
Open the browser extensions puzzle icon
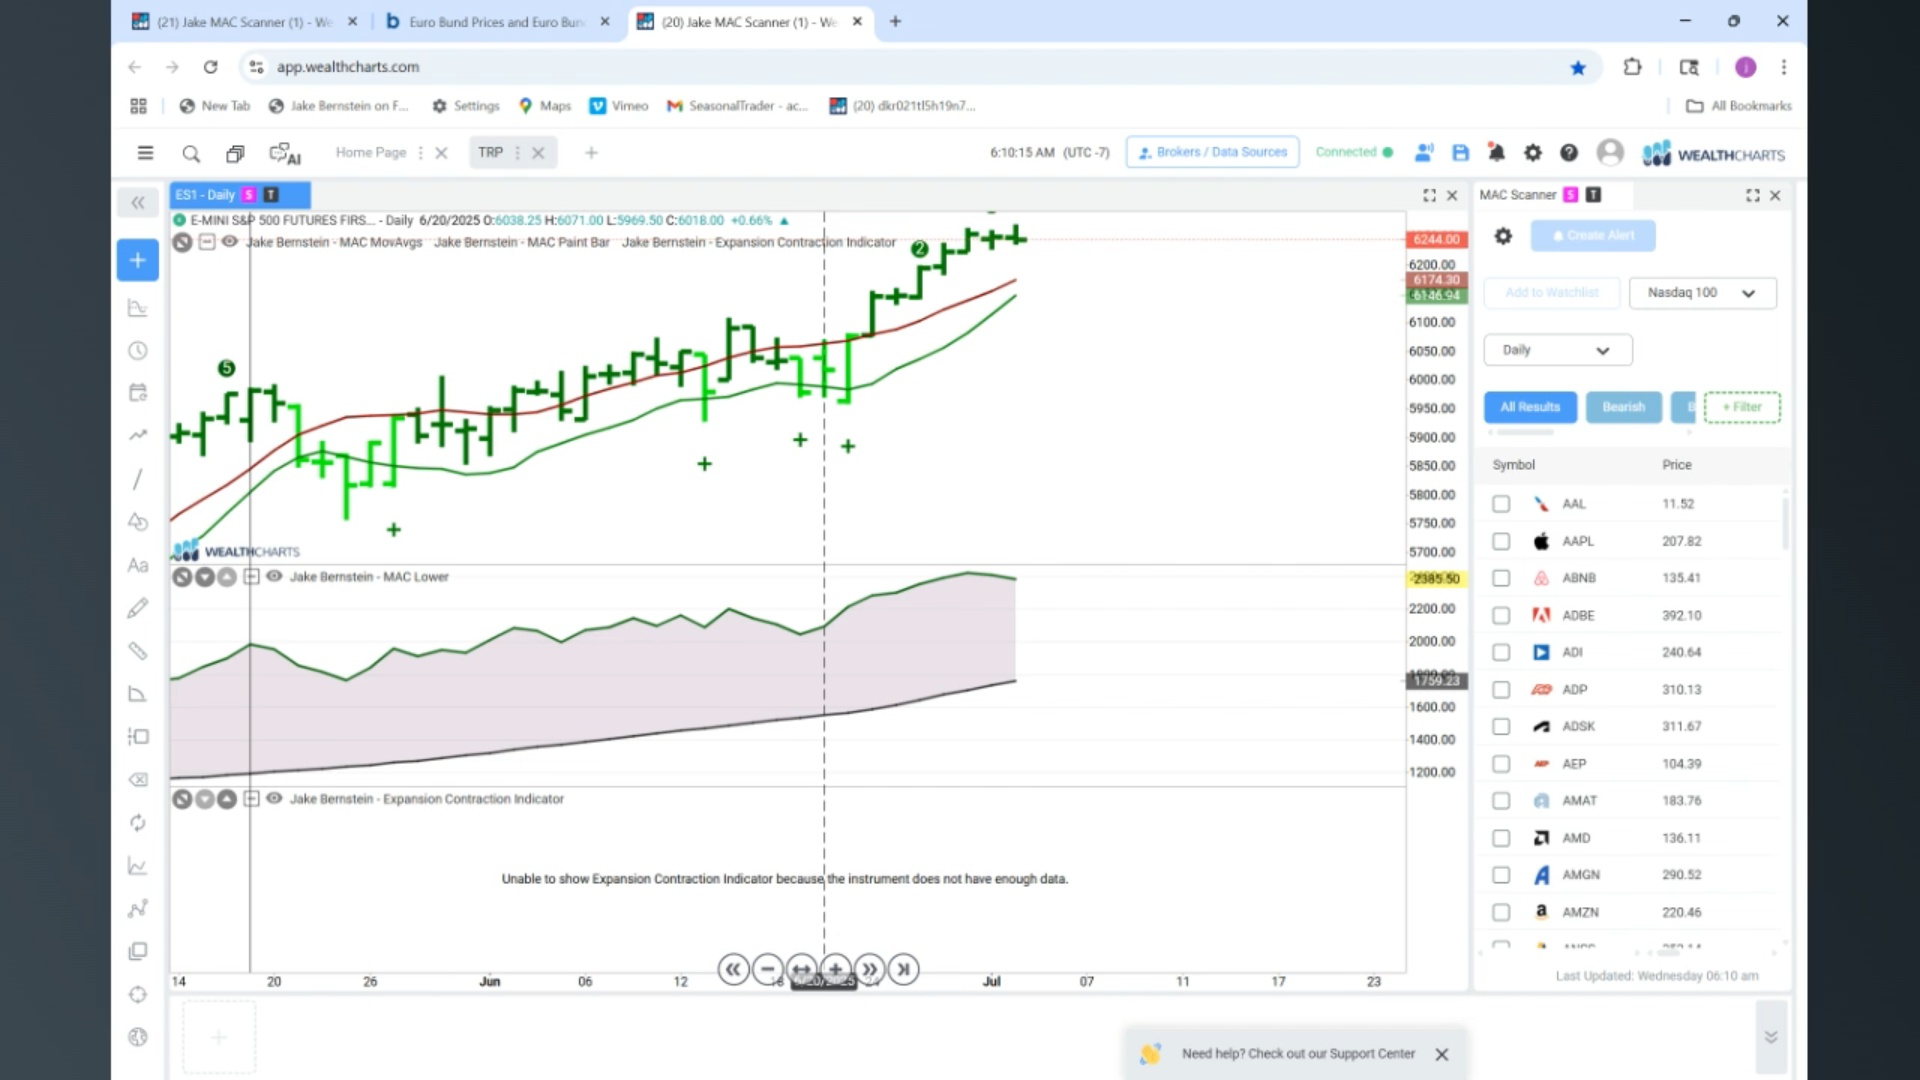coord(1632,67)
